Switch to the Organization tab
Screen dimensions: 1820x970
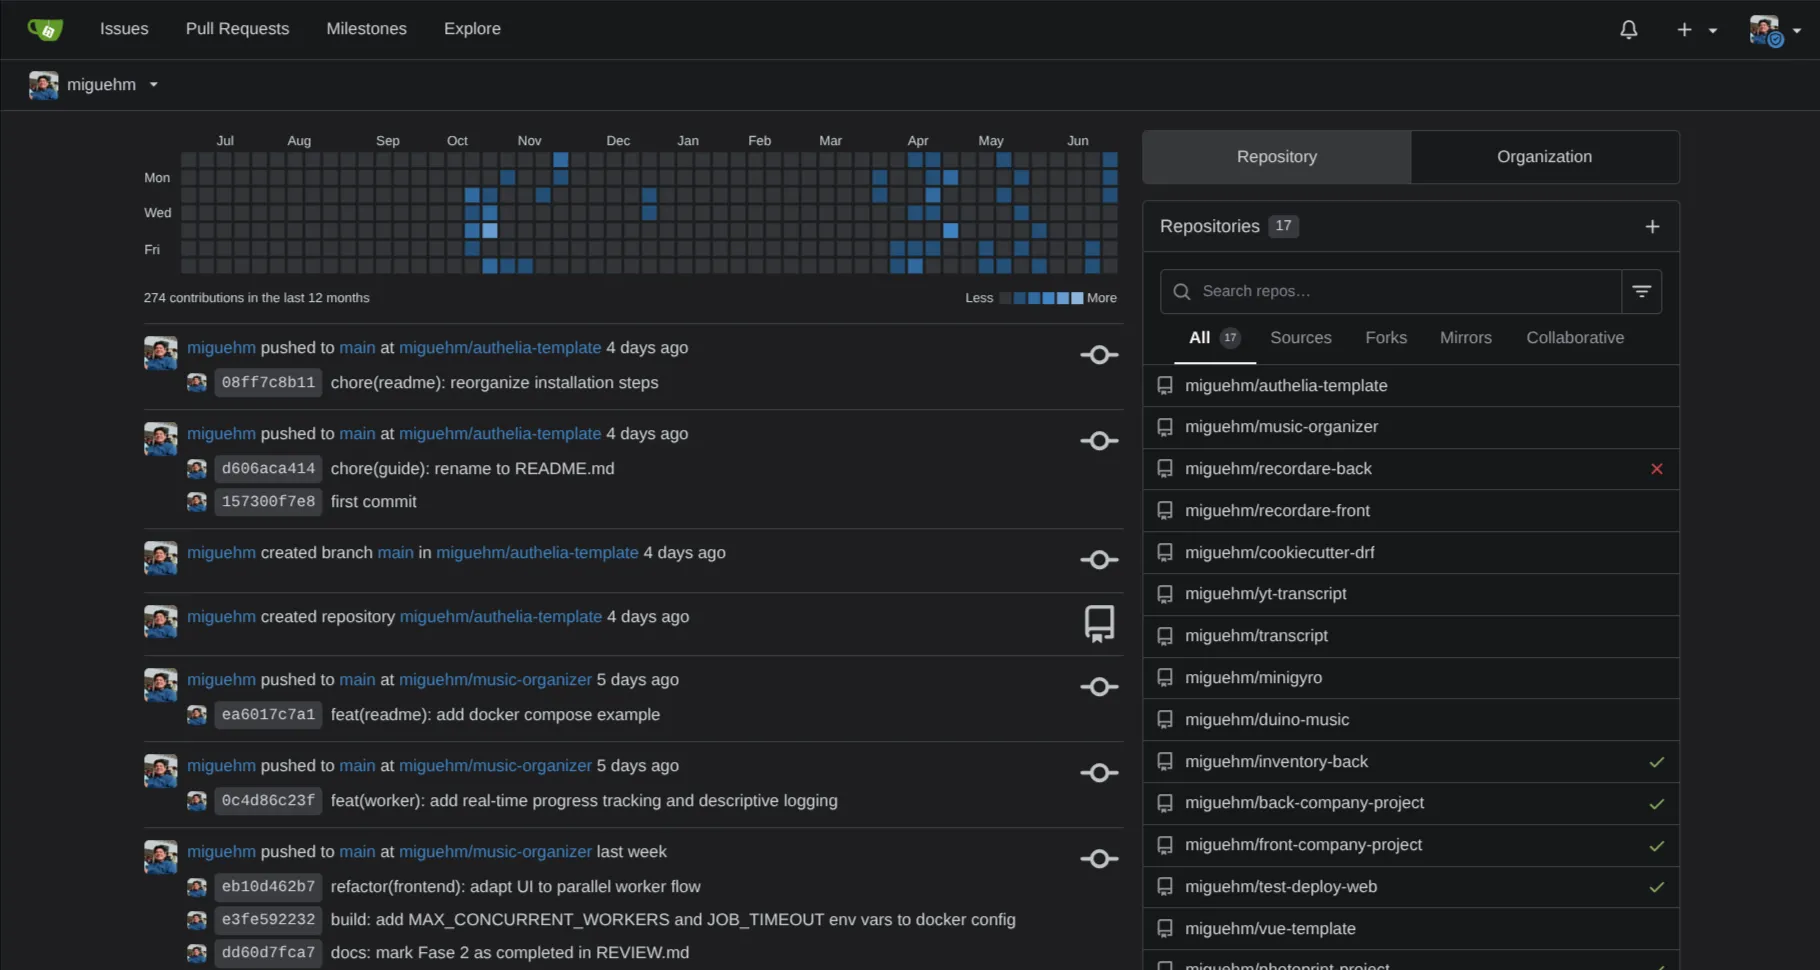1544,157
